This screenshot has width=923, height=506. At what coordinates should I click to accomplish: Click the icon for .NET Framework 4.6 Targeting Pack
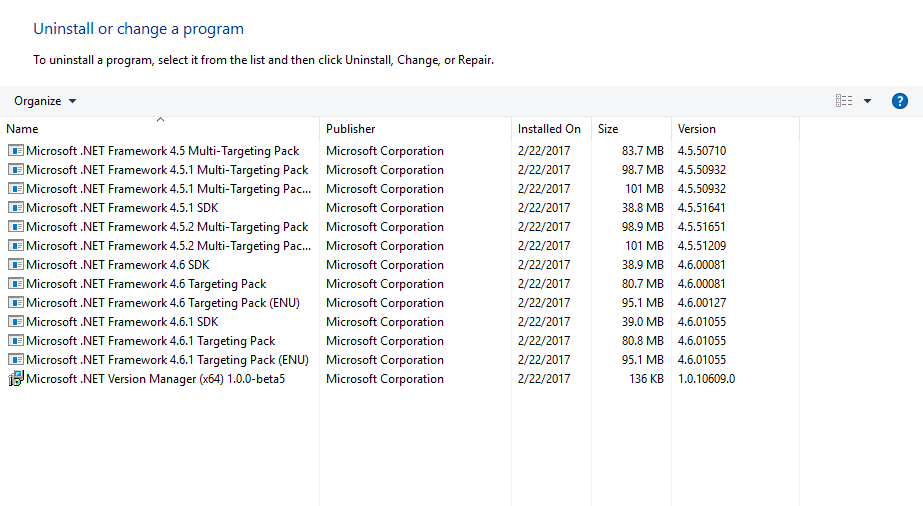coord(16,284)
